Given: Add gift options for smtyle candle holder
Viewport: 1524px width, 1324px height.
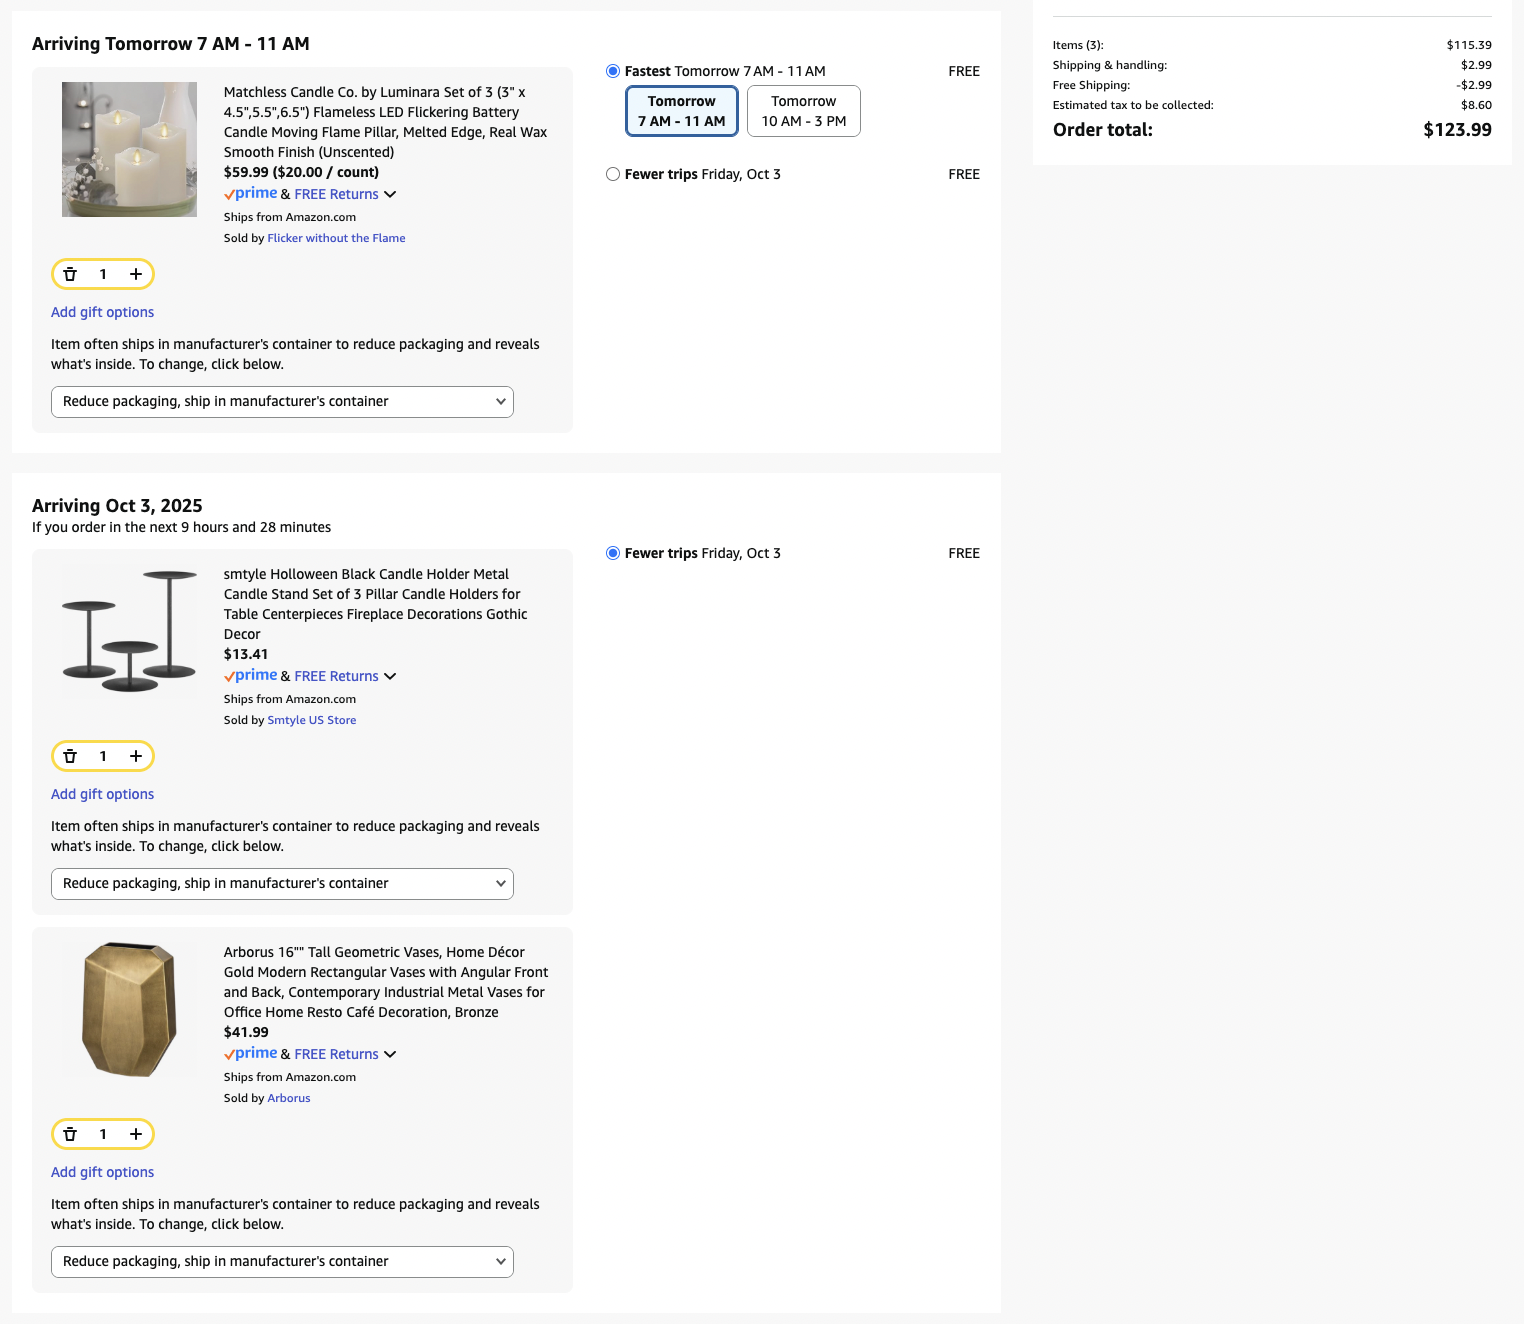Looking at the screenshot, I should point(103,794).
